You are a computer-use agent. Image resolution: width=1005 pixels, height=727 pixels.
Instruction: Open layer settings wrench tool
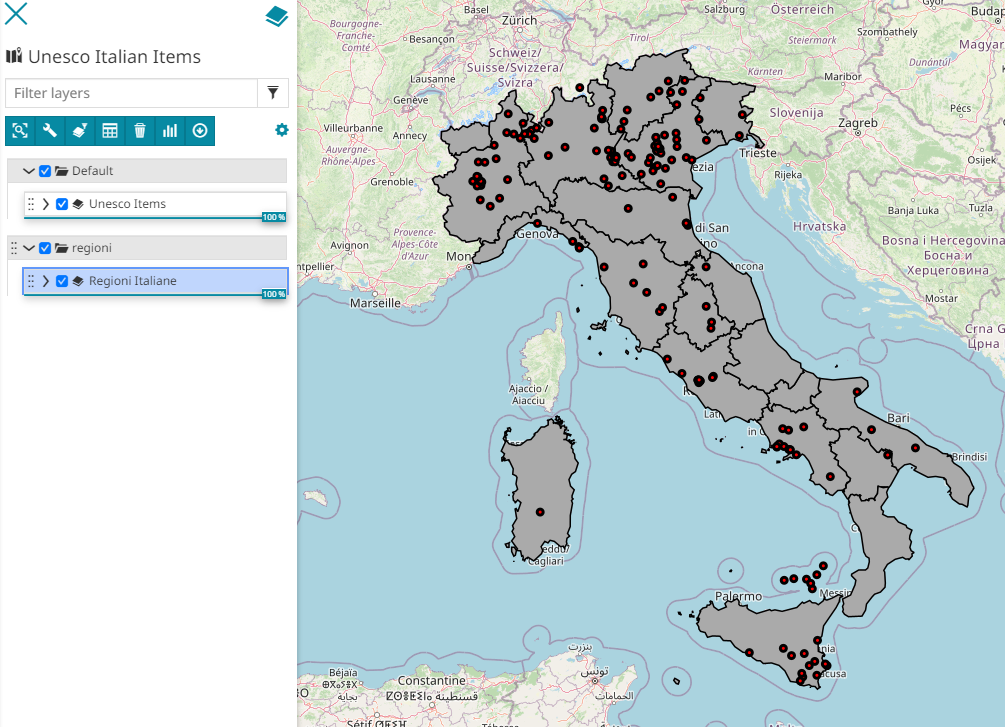click(50, 130)
